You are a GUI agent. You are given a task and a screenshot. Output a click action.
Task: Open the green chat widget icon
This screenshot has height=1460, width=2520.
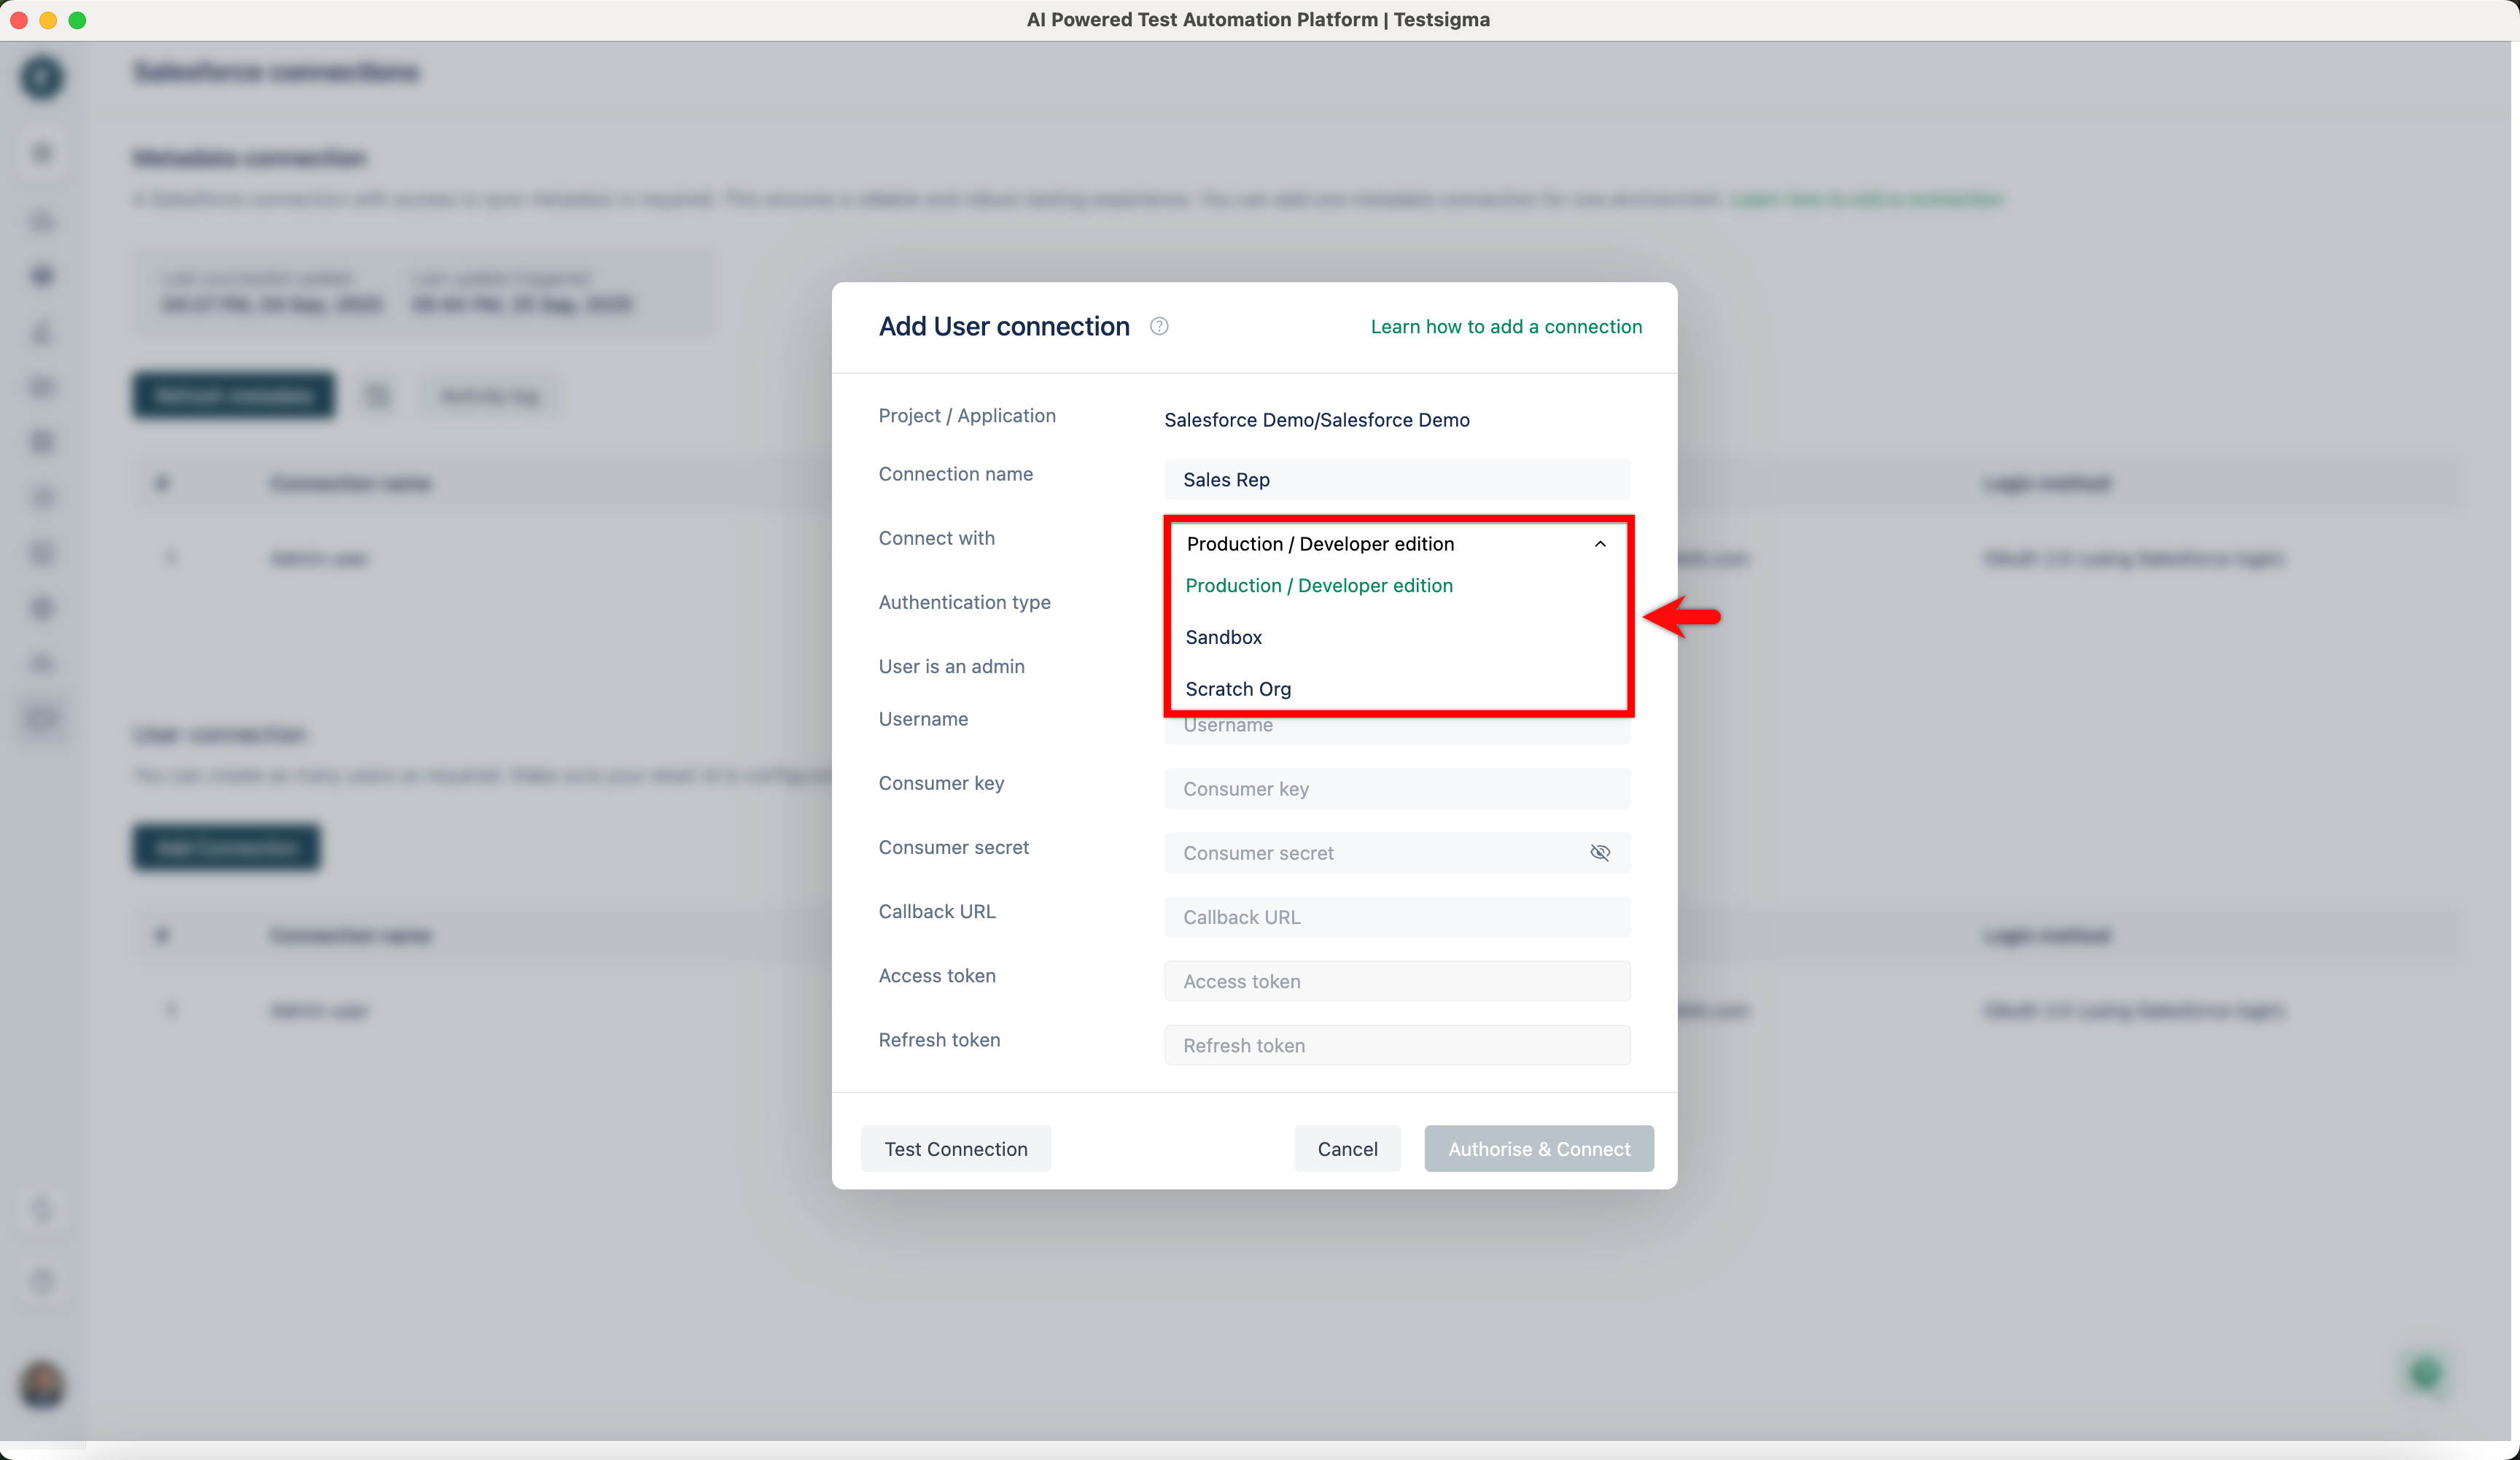pyautogui.click(x=2425, y=1373)
